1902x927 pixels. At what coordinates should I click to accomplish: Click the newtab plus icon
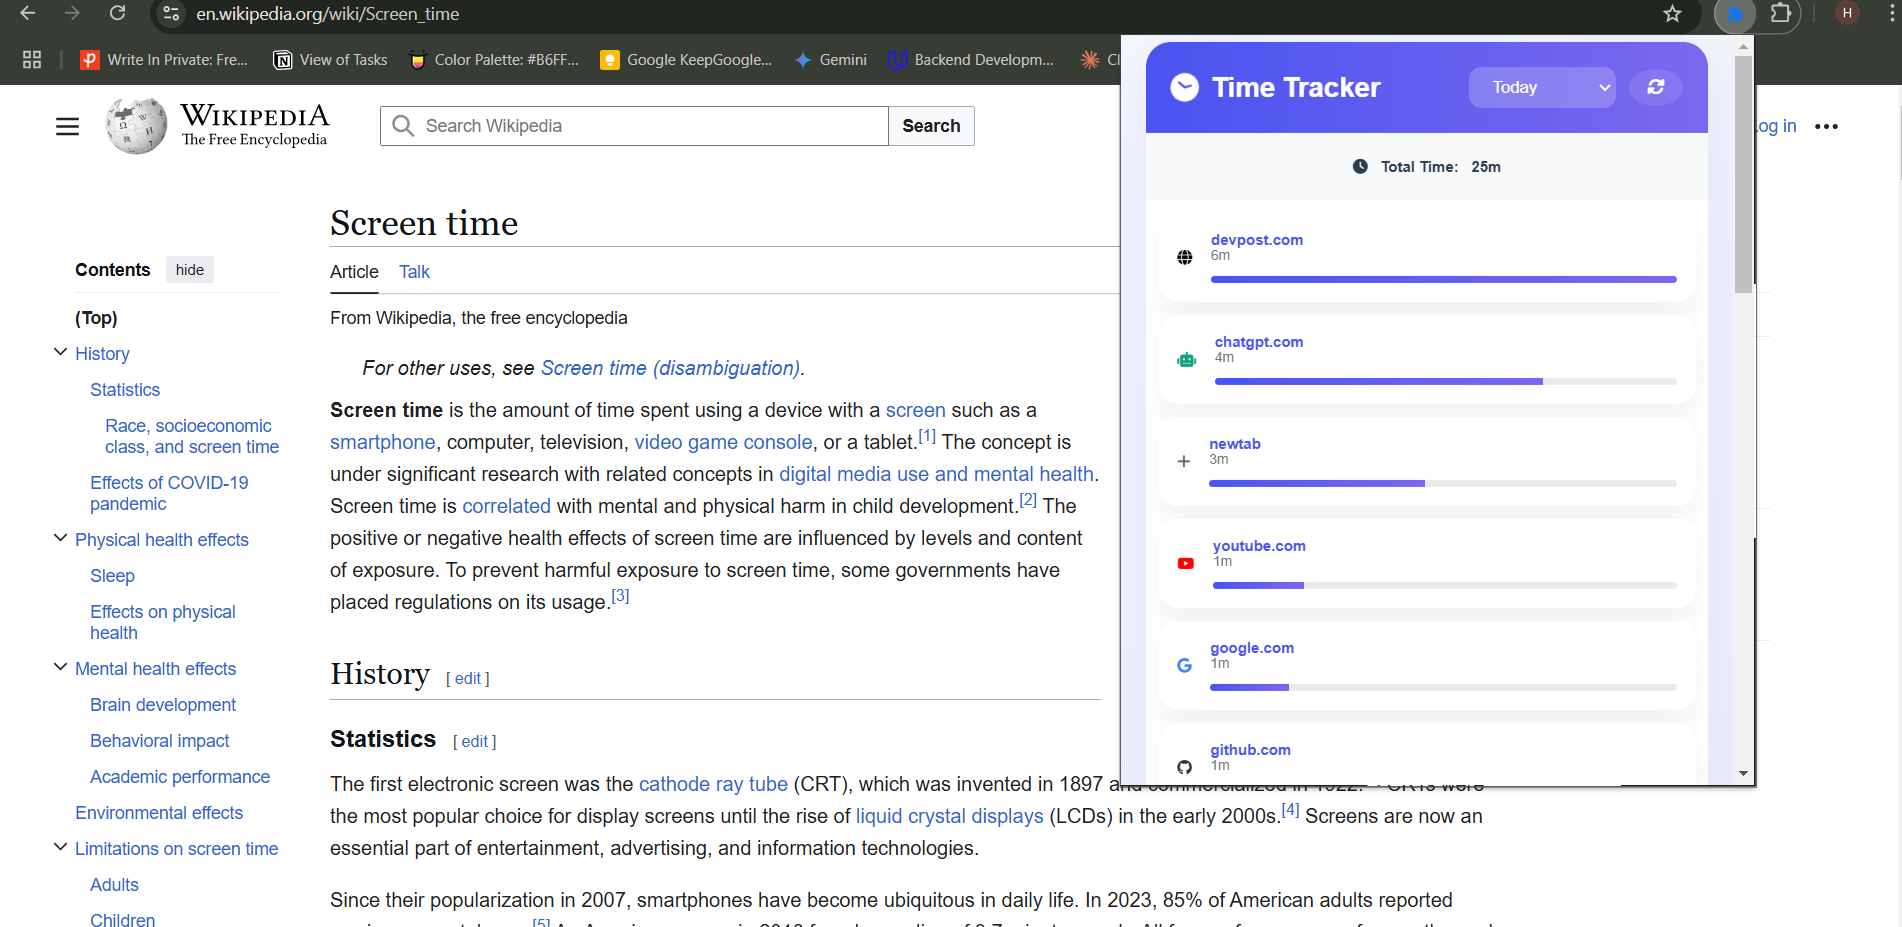(1184, 461)
